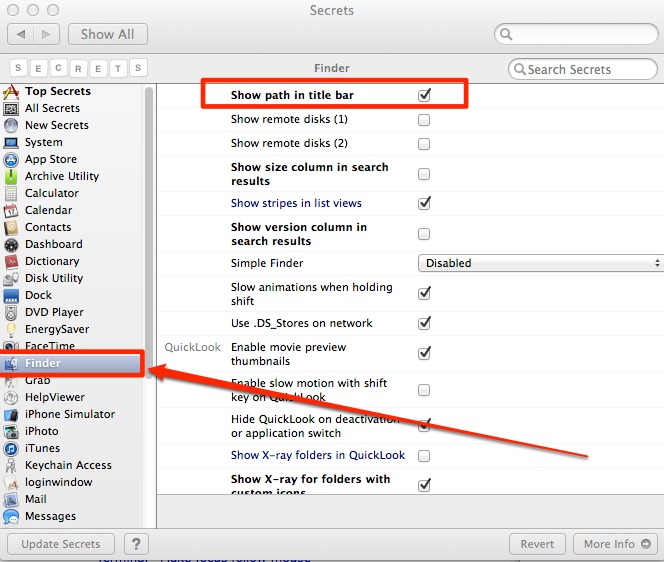Open the App Store icon in sidebar
The image size is (664, 562).
11,159
